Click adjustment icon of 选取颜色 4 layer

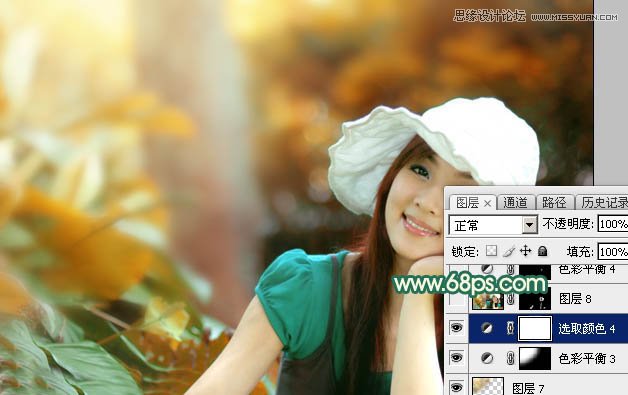487,328
